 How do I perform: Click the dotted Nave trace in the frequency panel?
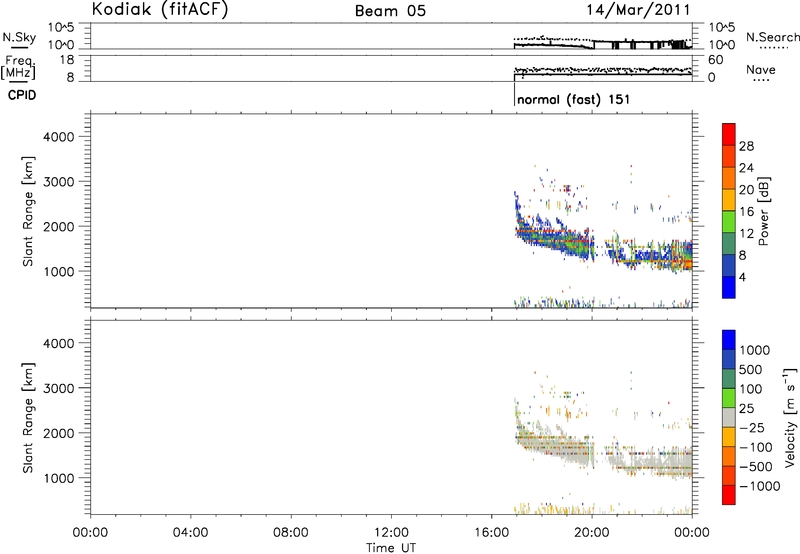pyautogui.click(x=602, y=69)
